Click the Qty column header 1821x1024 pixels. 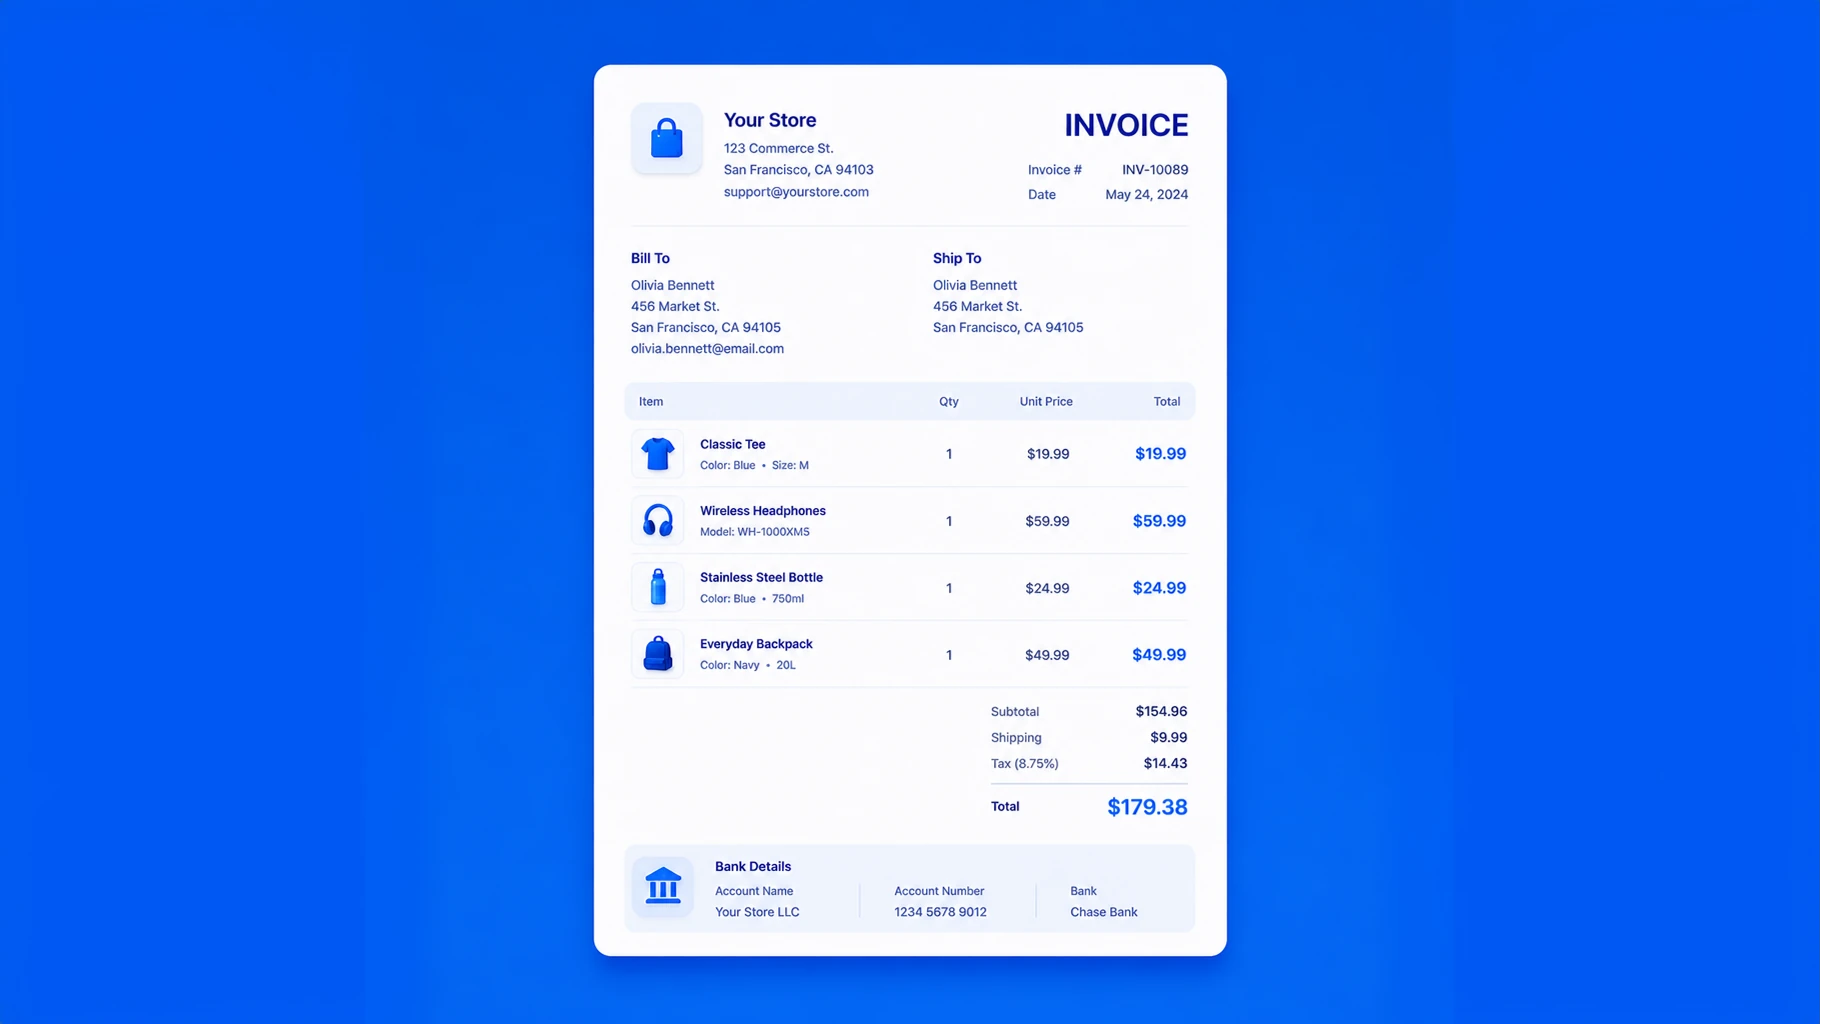point(949,402)
